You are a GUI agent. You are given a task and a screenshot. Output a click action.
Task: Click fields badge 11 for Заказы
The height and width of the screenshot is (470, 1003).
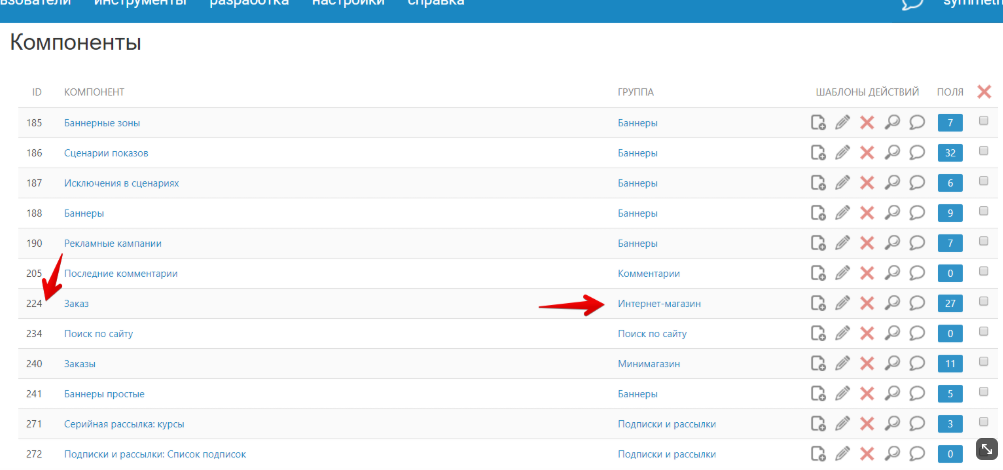(x=950, y=364)
